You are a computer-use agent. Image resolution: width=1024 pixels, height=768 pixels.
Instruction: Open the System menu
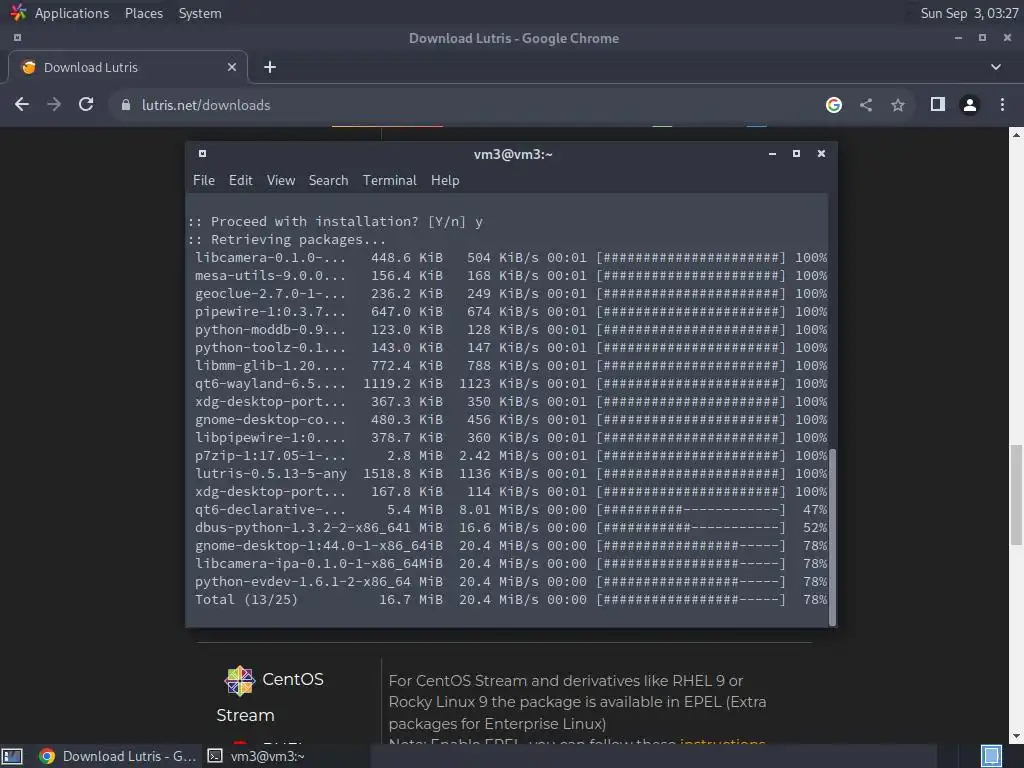click(200, 13)
